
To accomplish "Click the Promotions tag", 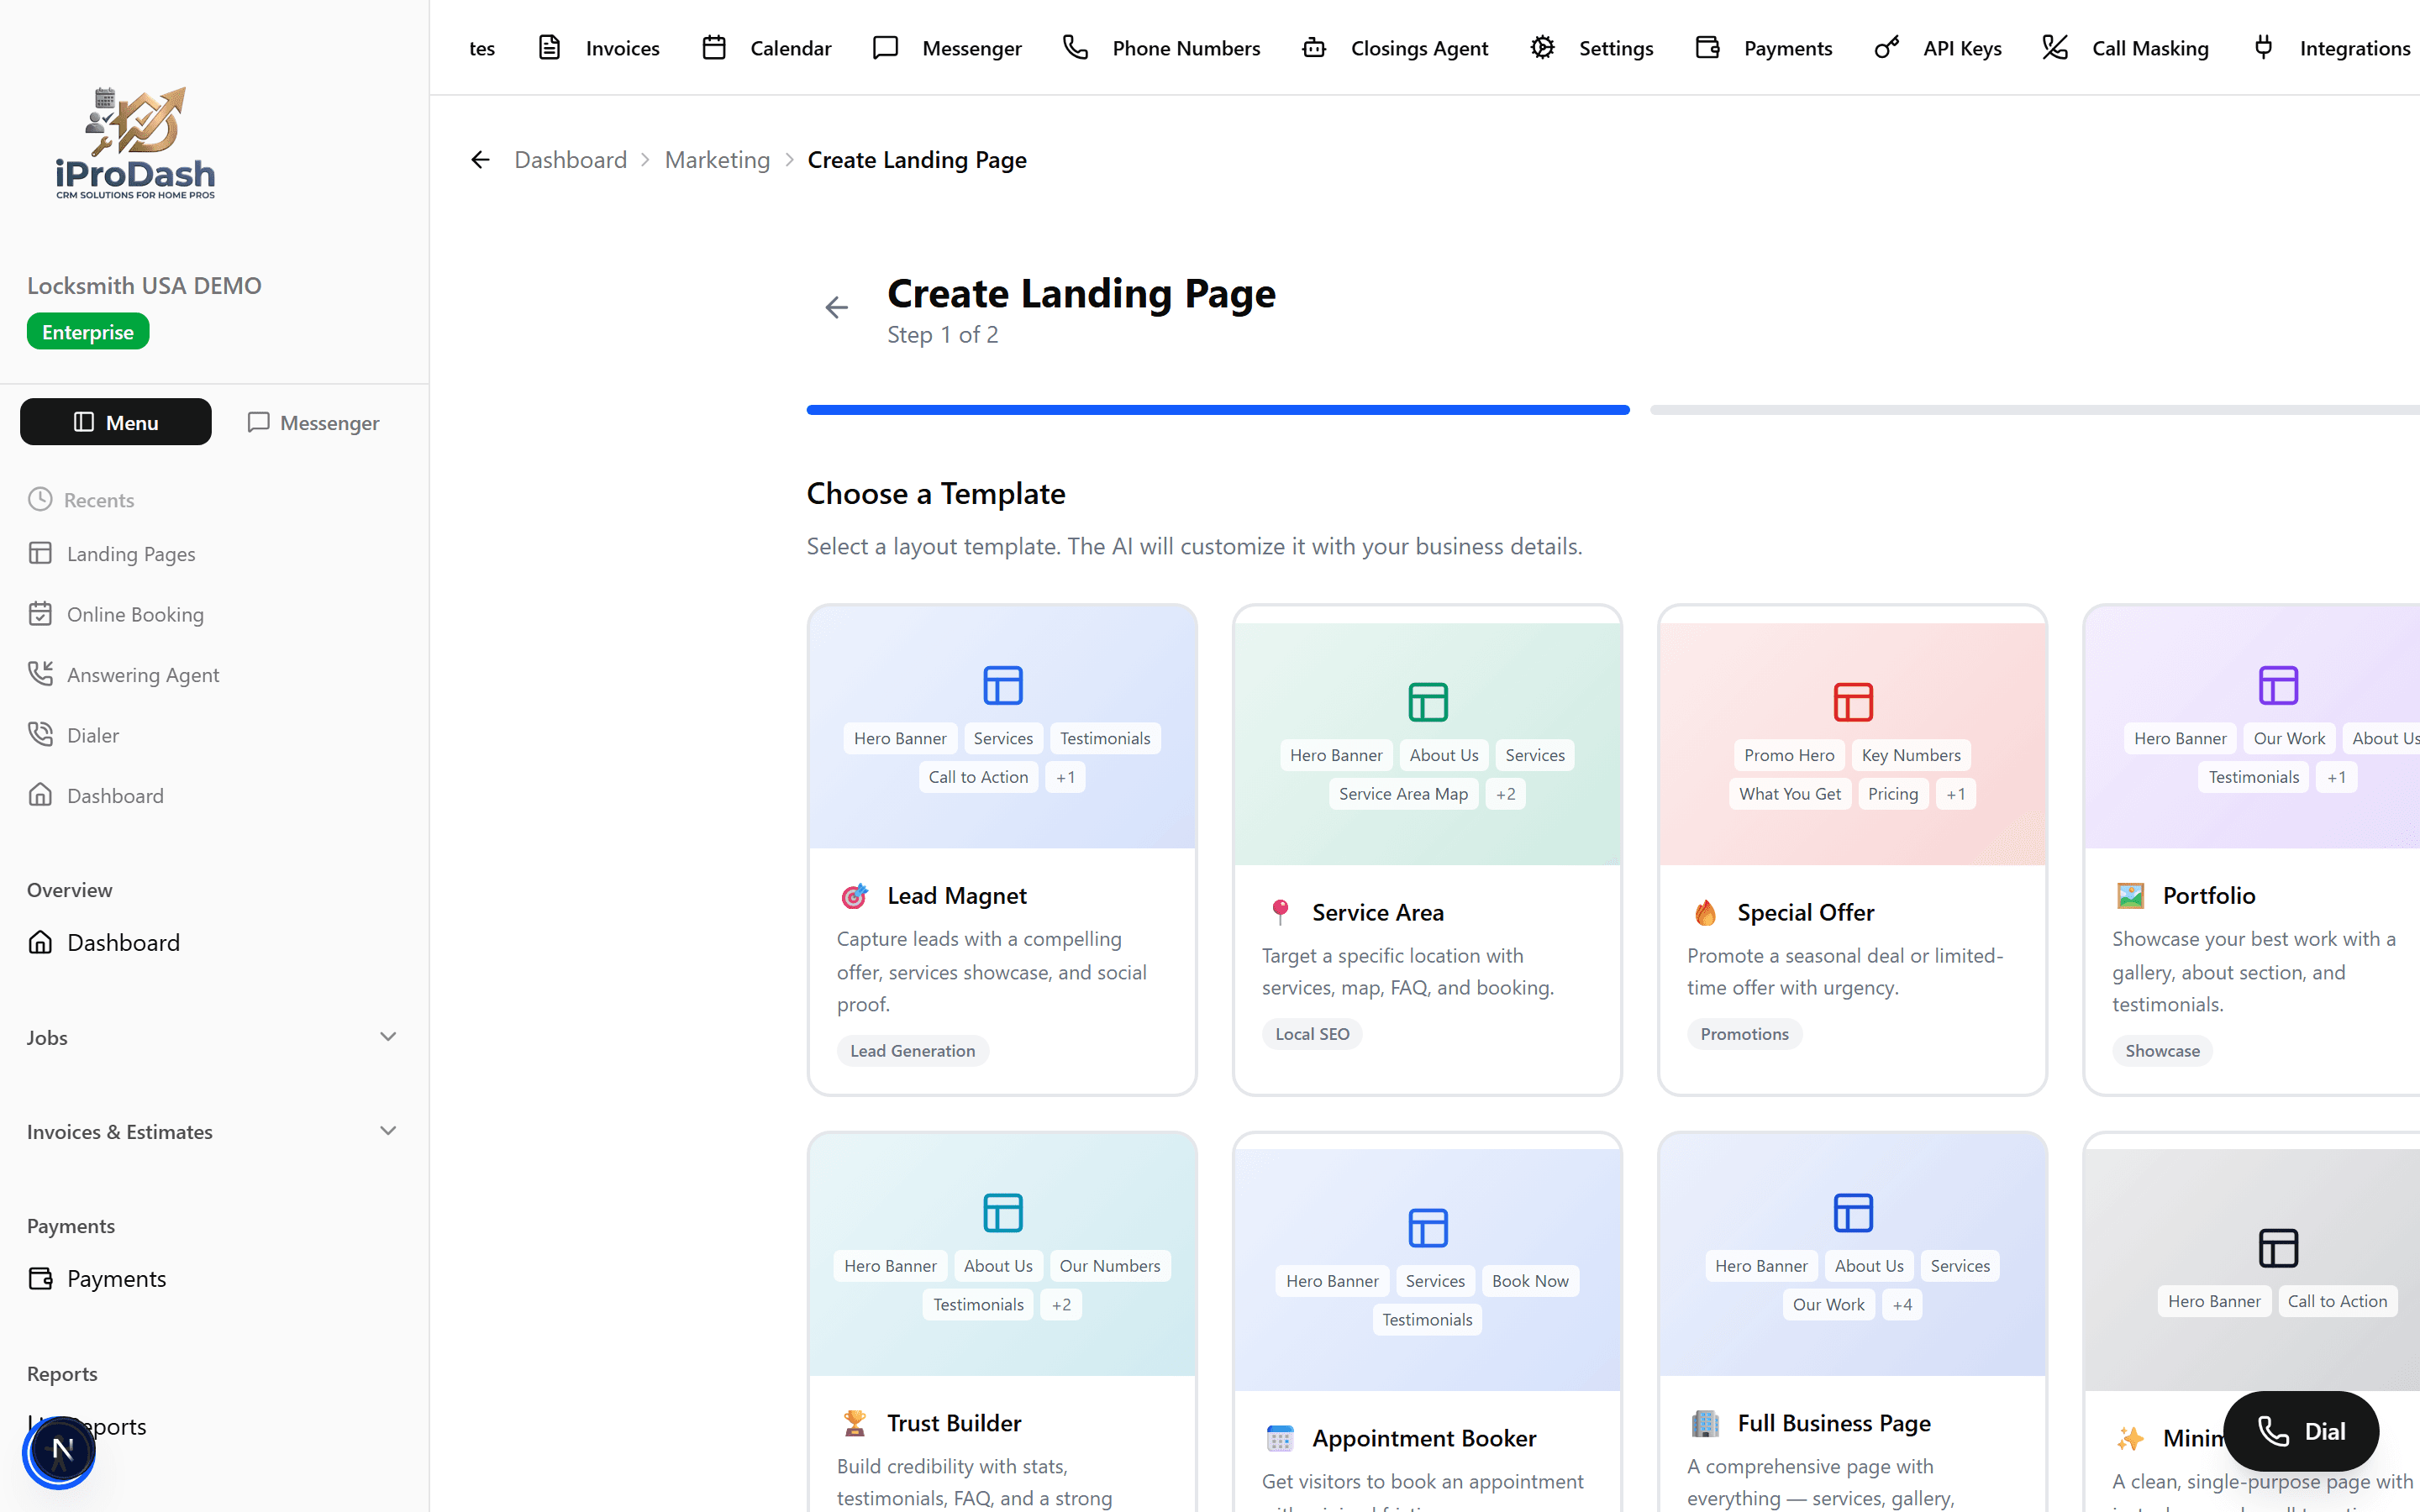I will (1745, 1034).
